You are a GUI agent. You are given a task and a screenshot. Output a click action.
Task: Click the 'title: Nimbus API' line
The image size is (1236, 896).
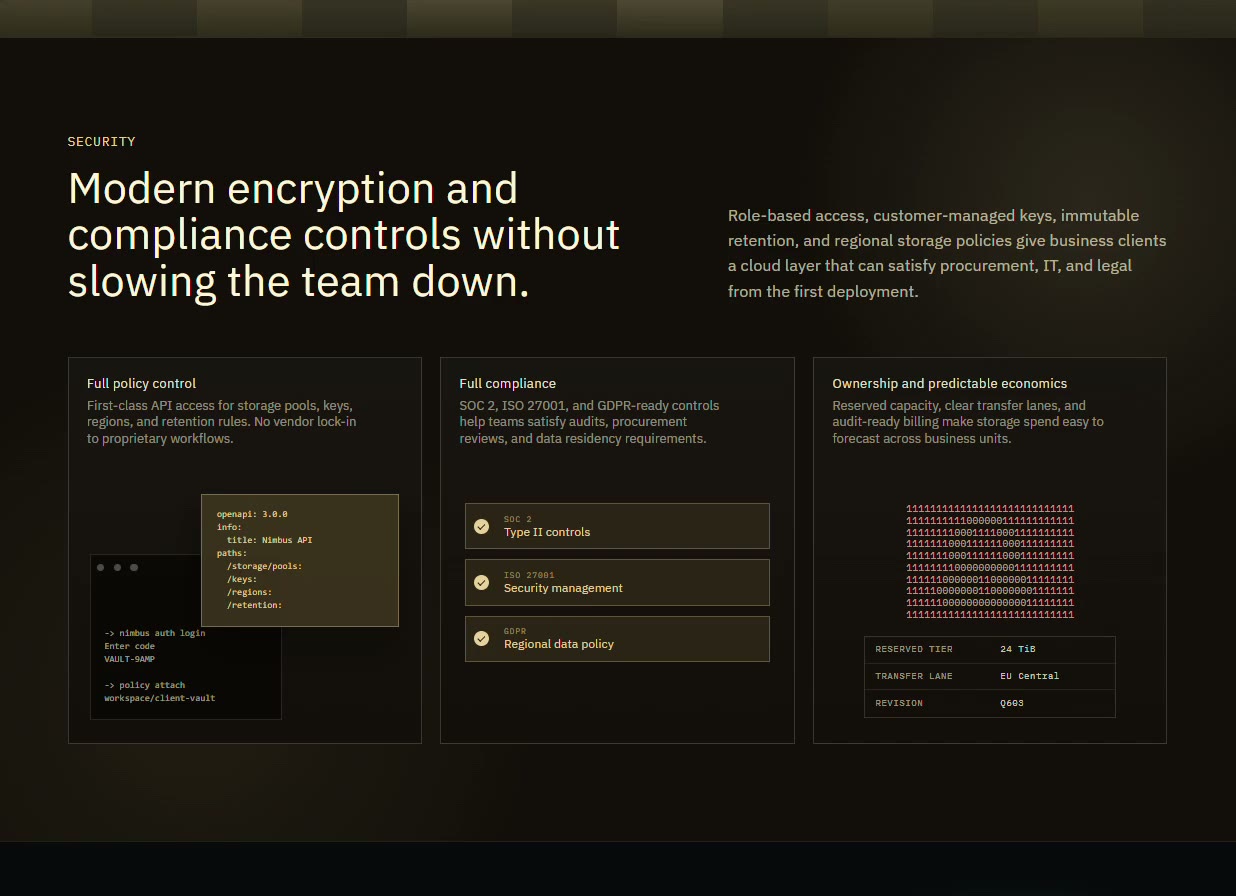(x=269, y=540)
